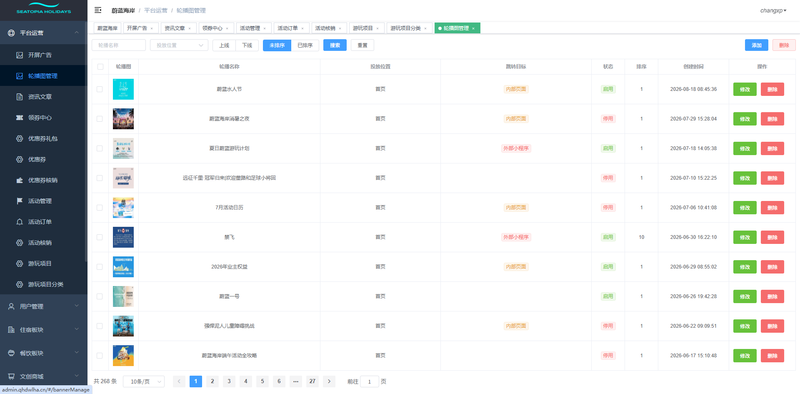Click 修改 for the 2026-08-18 row
Screen dimensions: 800x394
click(x=745, y=89)
